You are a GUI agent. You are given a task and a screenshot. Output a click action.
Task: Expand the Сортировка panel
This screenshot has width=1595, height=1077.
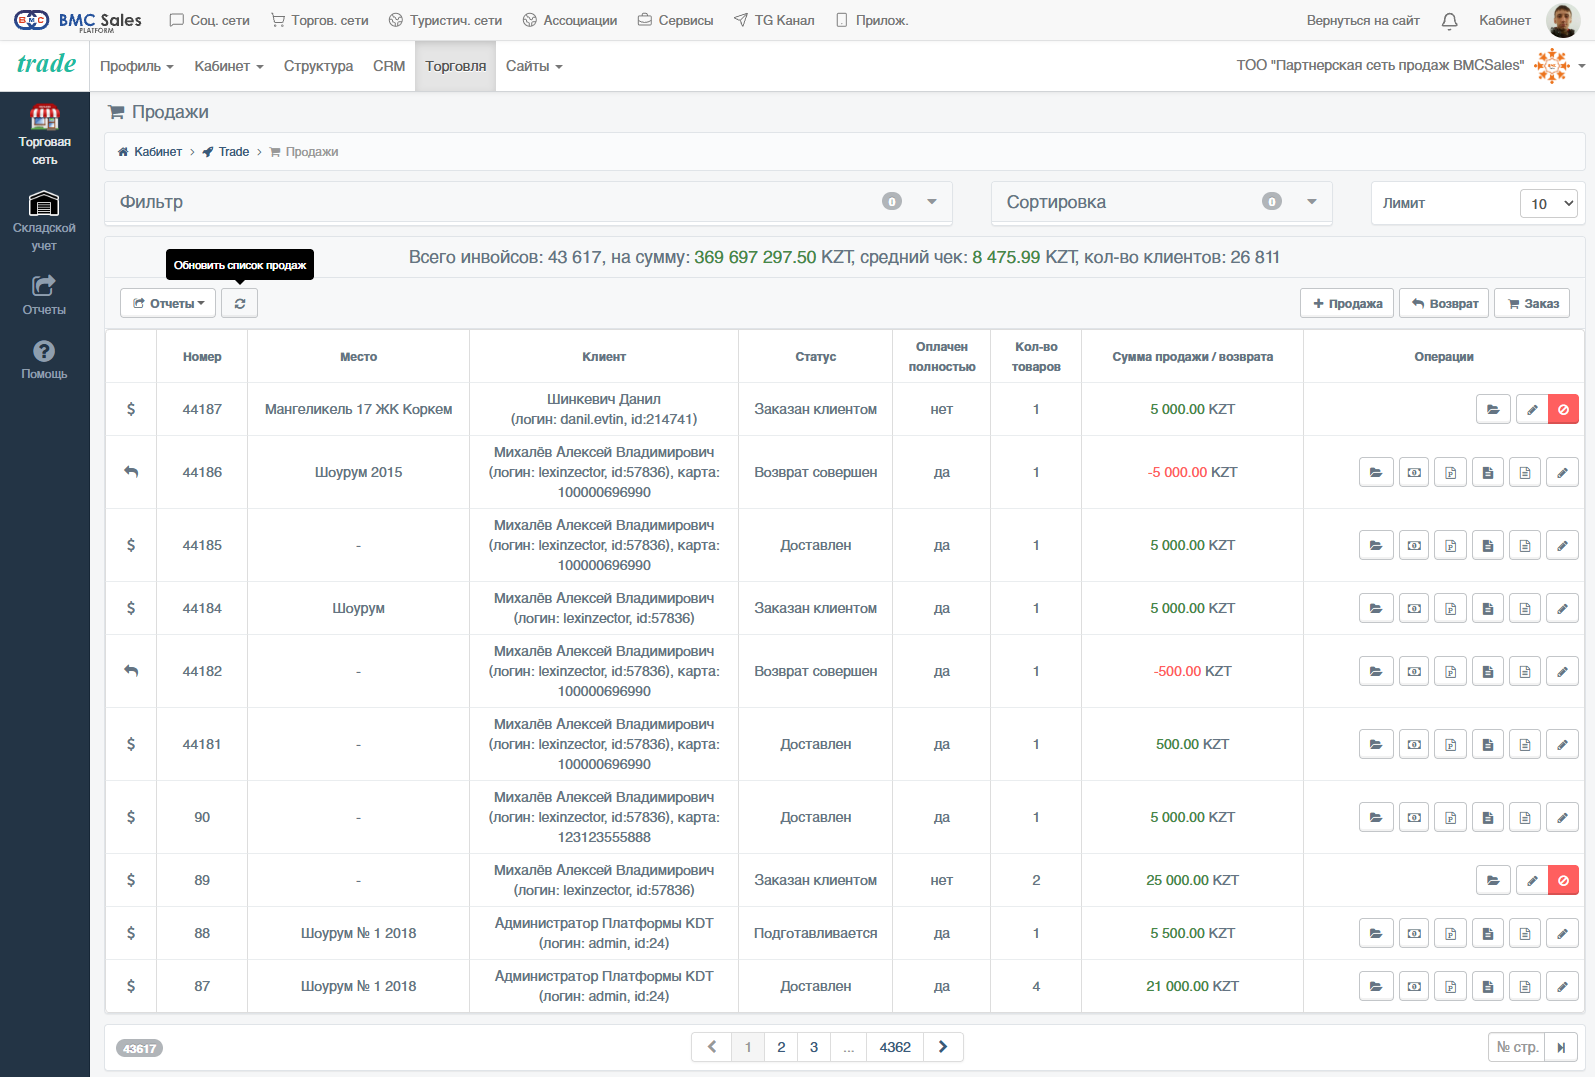[1161, 202]
